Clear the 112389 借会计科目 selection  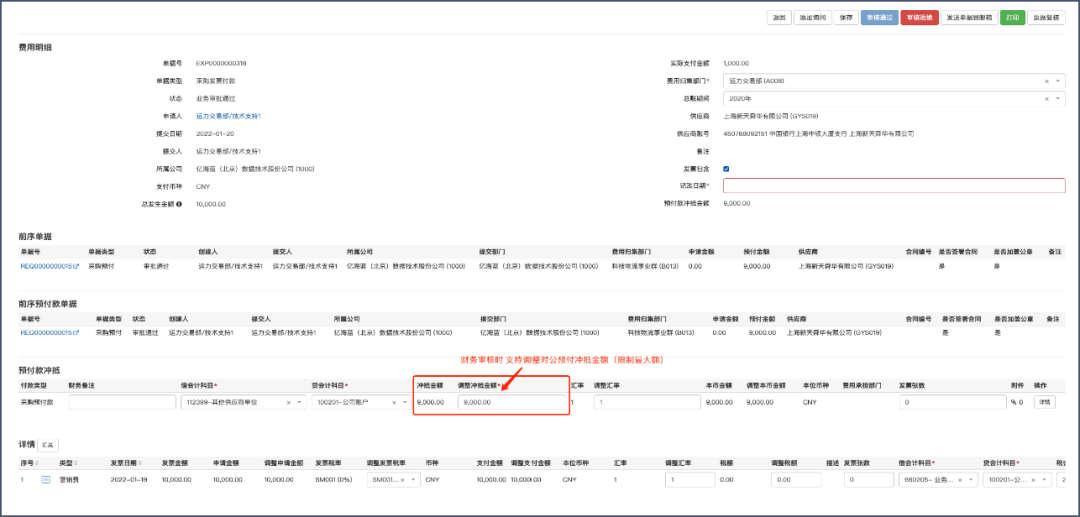(x=289, y=402)
